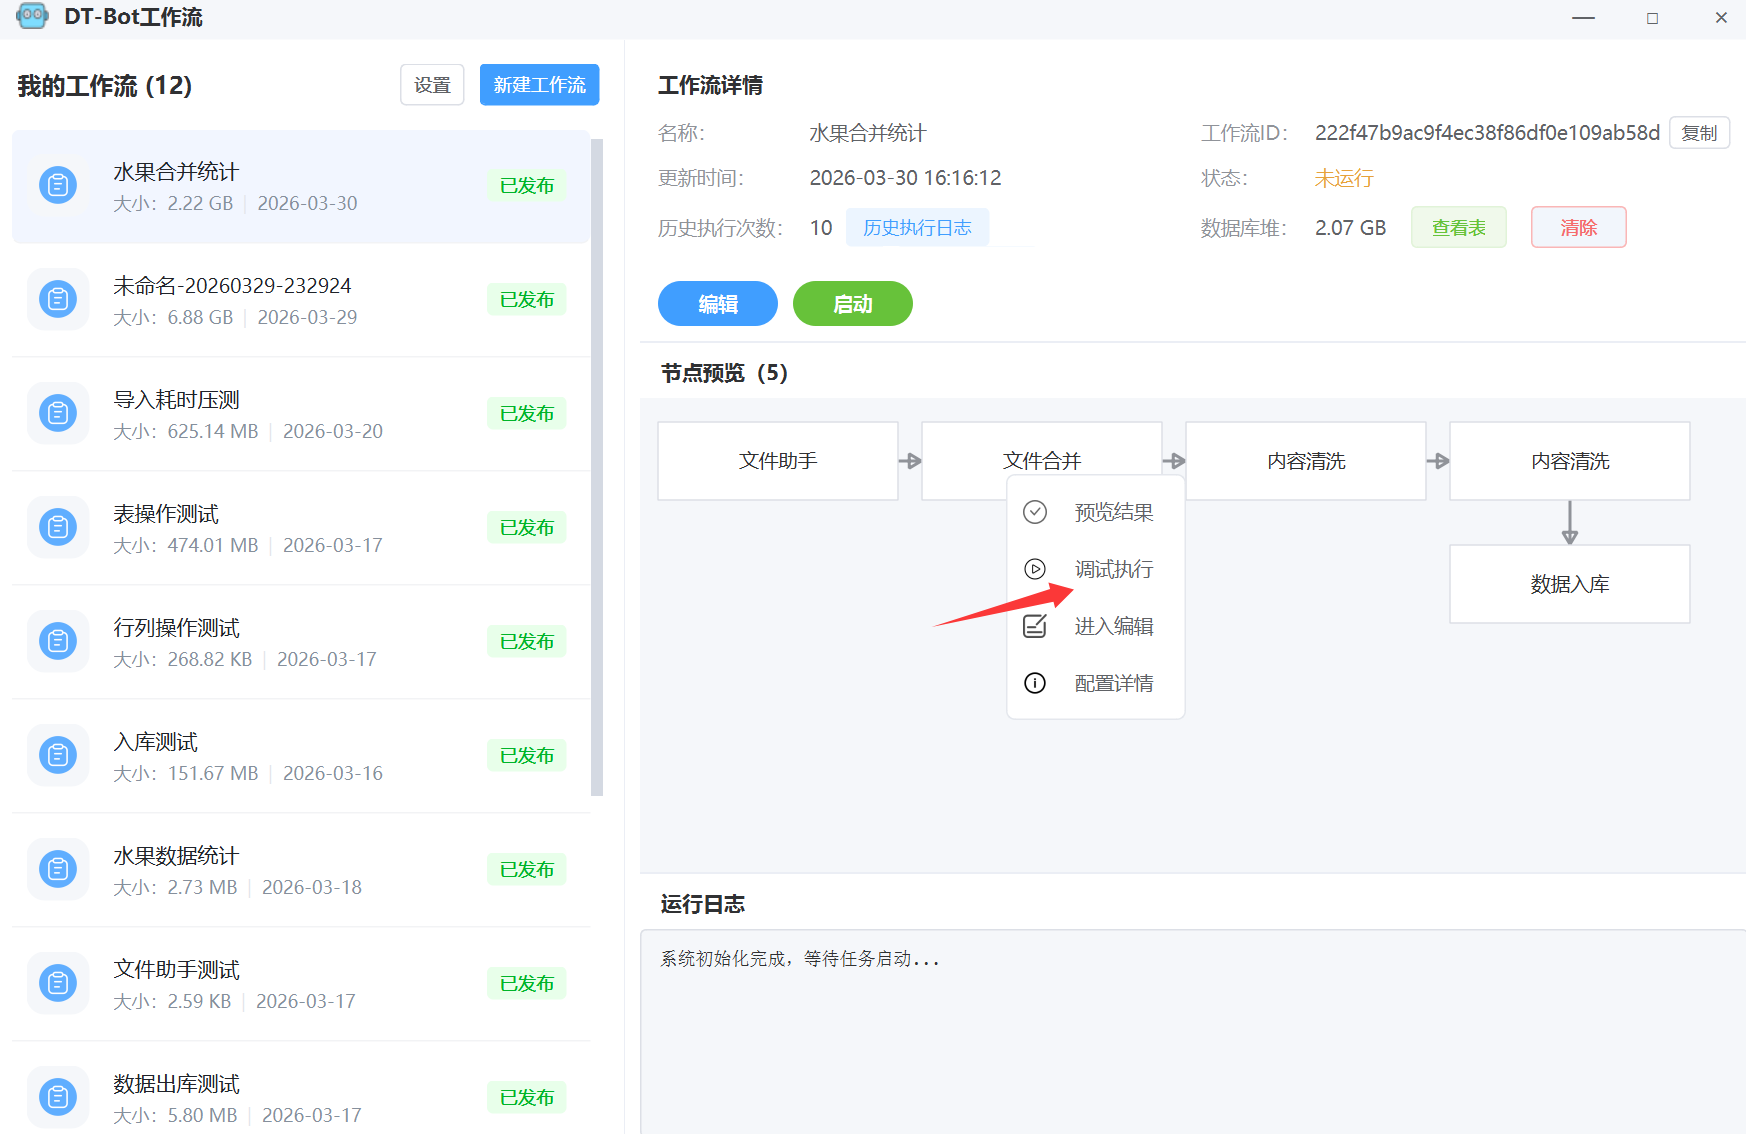This screenshot has height=1134, width=1746.
Task: Open the 历史执行日志 link
Action: [917, 228]
